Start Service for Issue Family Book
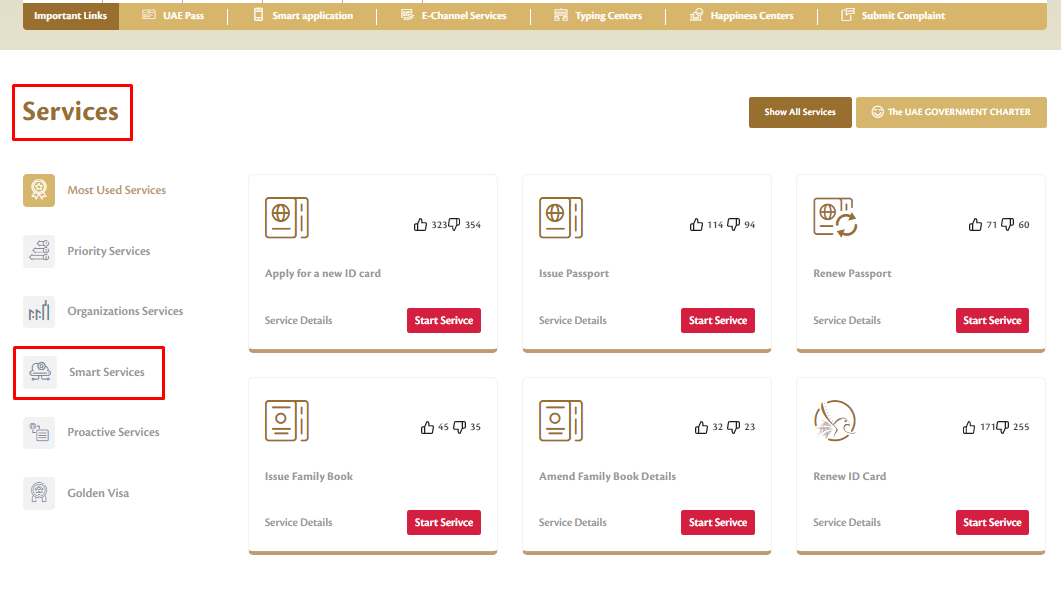The height and width of the screenshot is (597, 1061). 443,522
